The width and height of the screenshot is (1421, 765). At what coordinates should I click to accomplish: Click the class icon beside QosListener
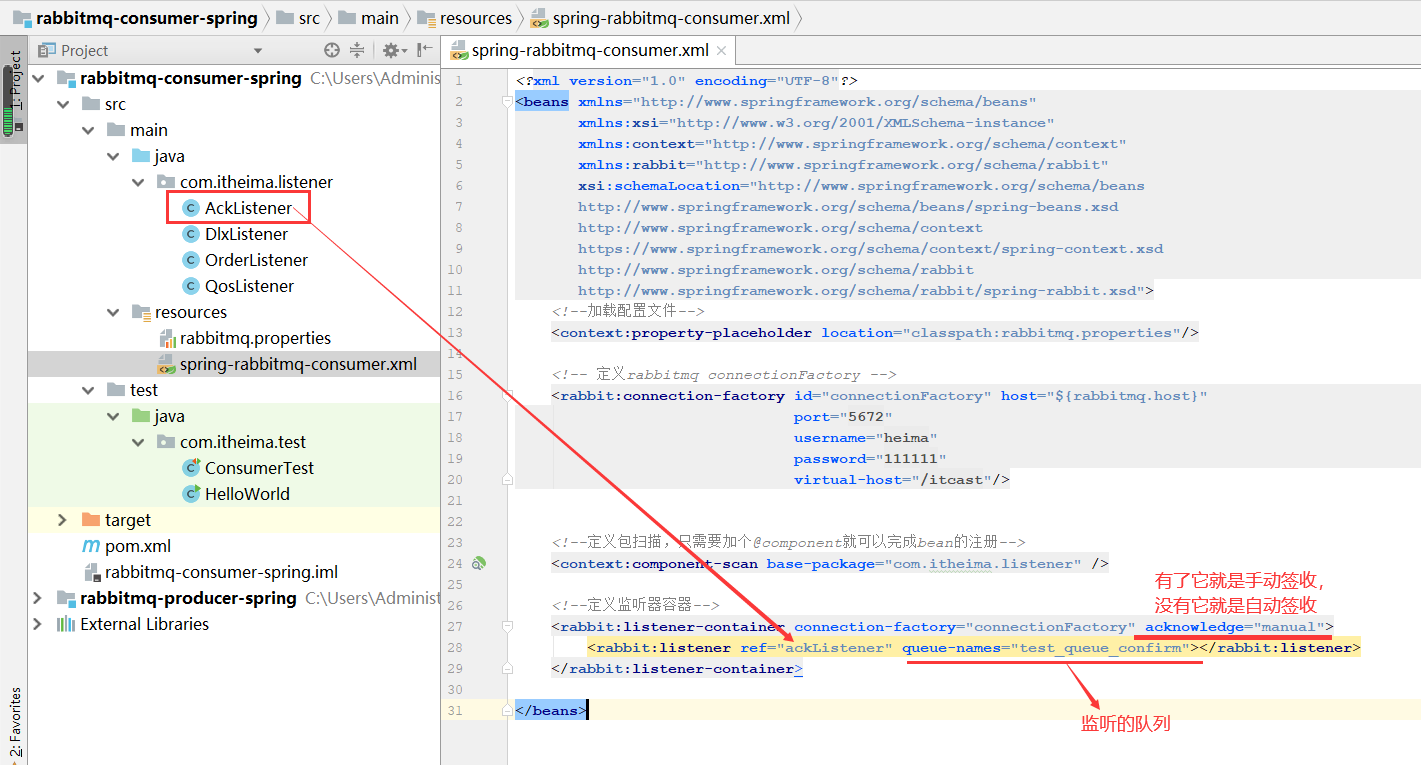pos(191,286)
